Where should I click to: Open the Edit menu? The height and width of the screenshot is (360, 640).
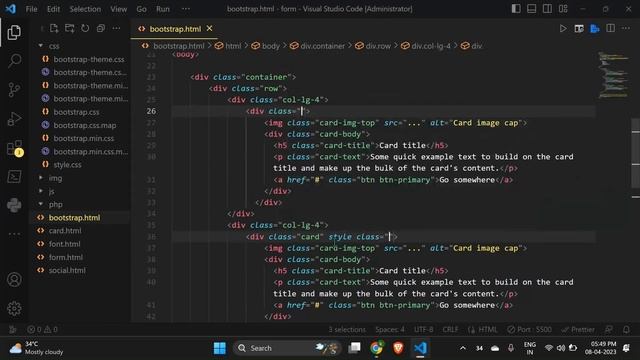(x=53, y=9)
